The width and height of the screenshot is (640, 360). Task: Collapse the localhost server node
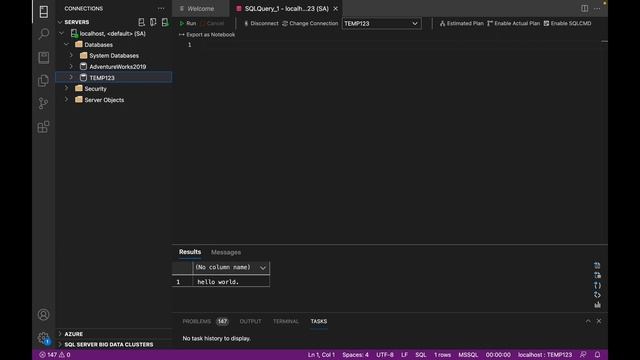tap(62, 33)
